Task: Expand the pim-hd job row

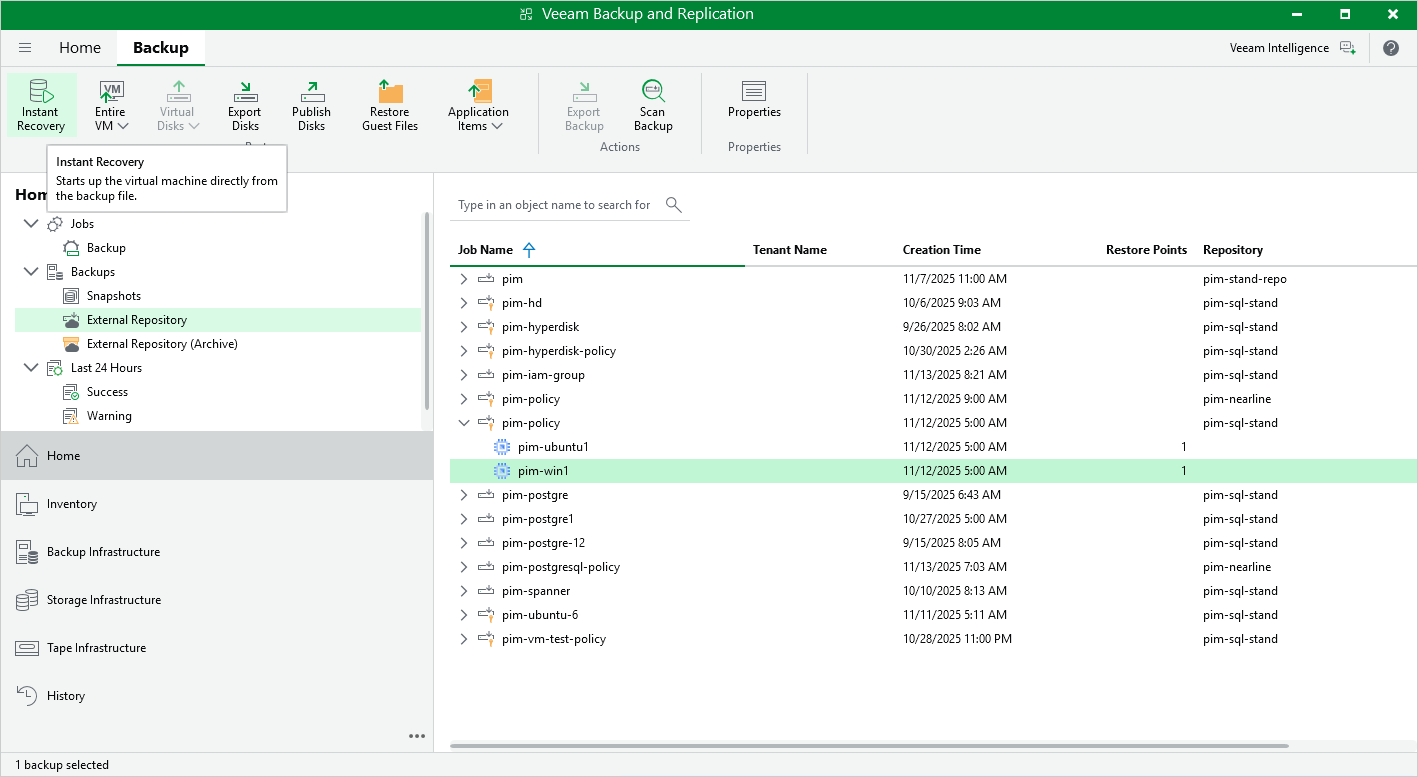Action: [463, 303]
